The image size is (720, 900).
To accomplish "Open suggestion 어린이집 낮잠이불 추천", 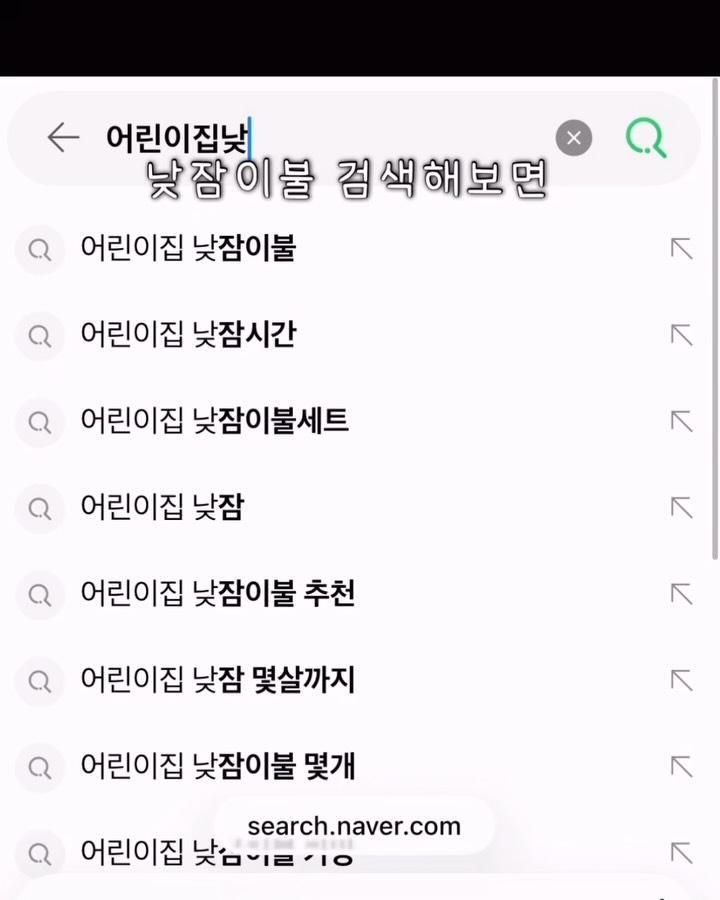I will tap(217, 594).
